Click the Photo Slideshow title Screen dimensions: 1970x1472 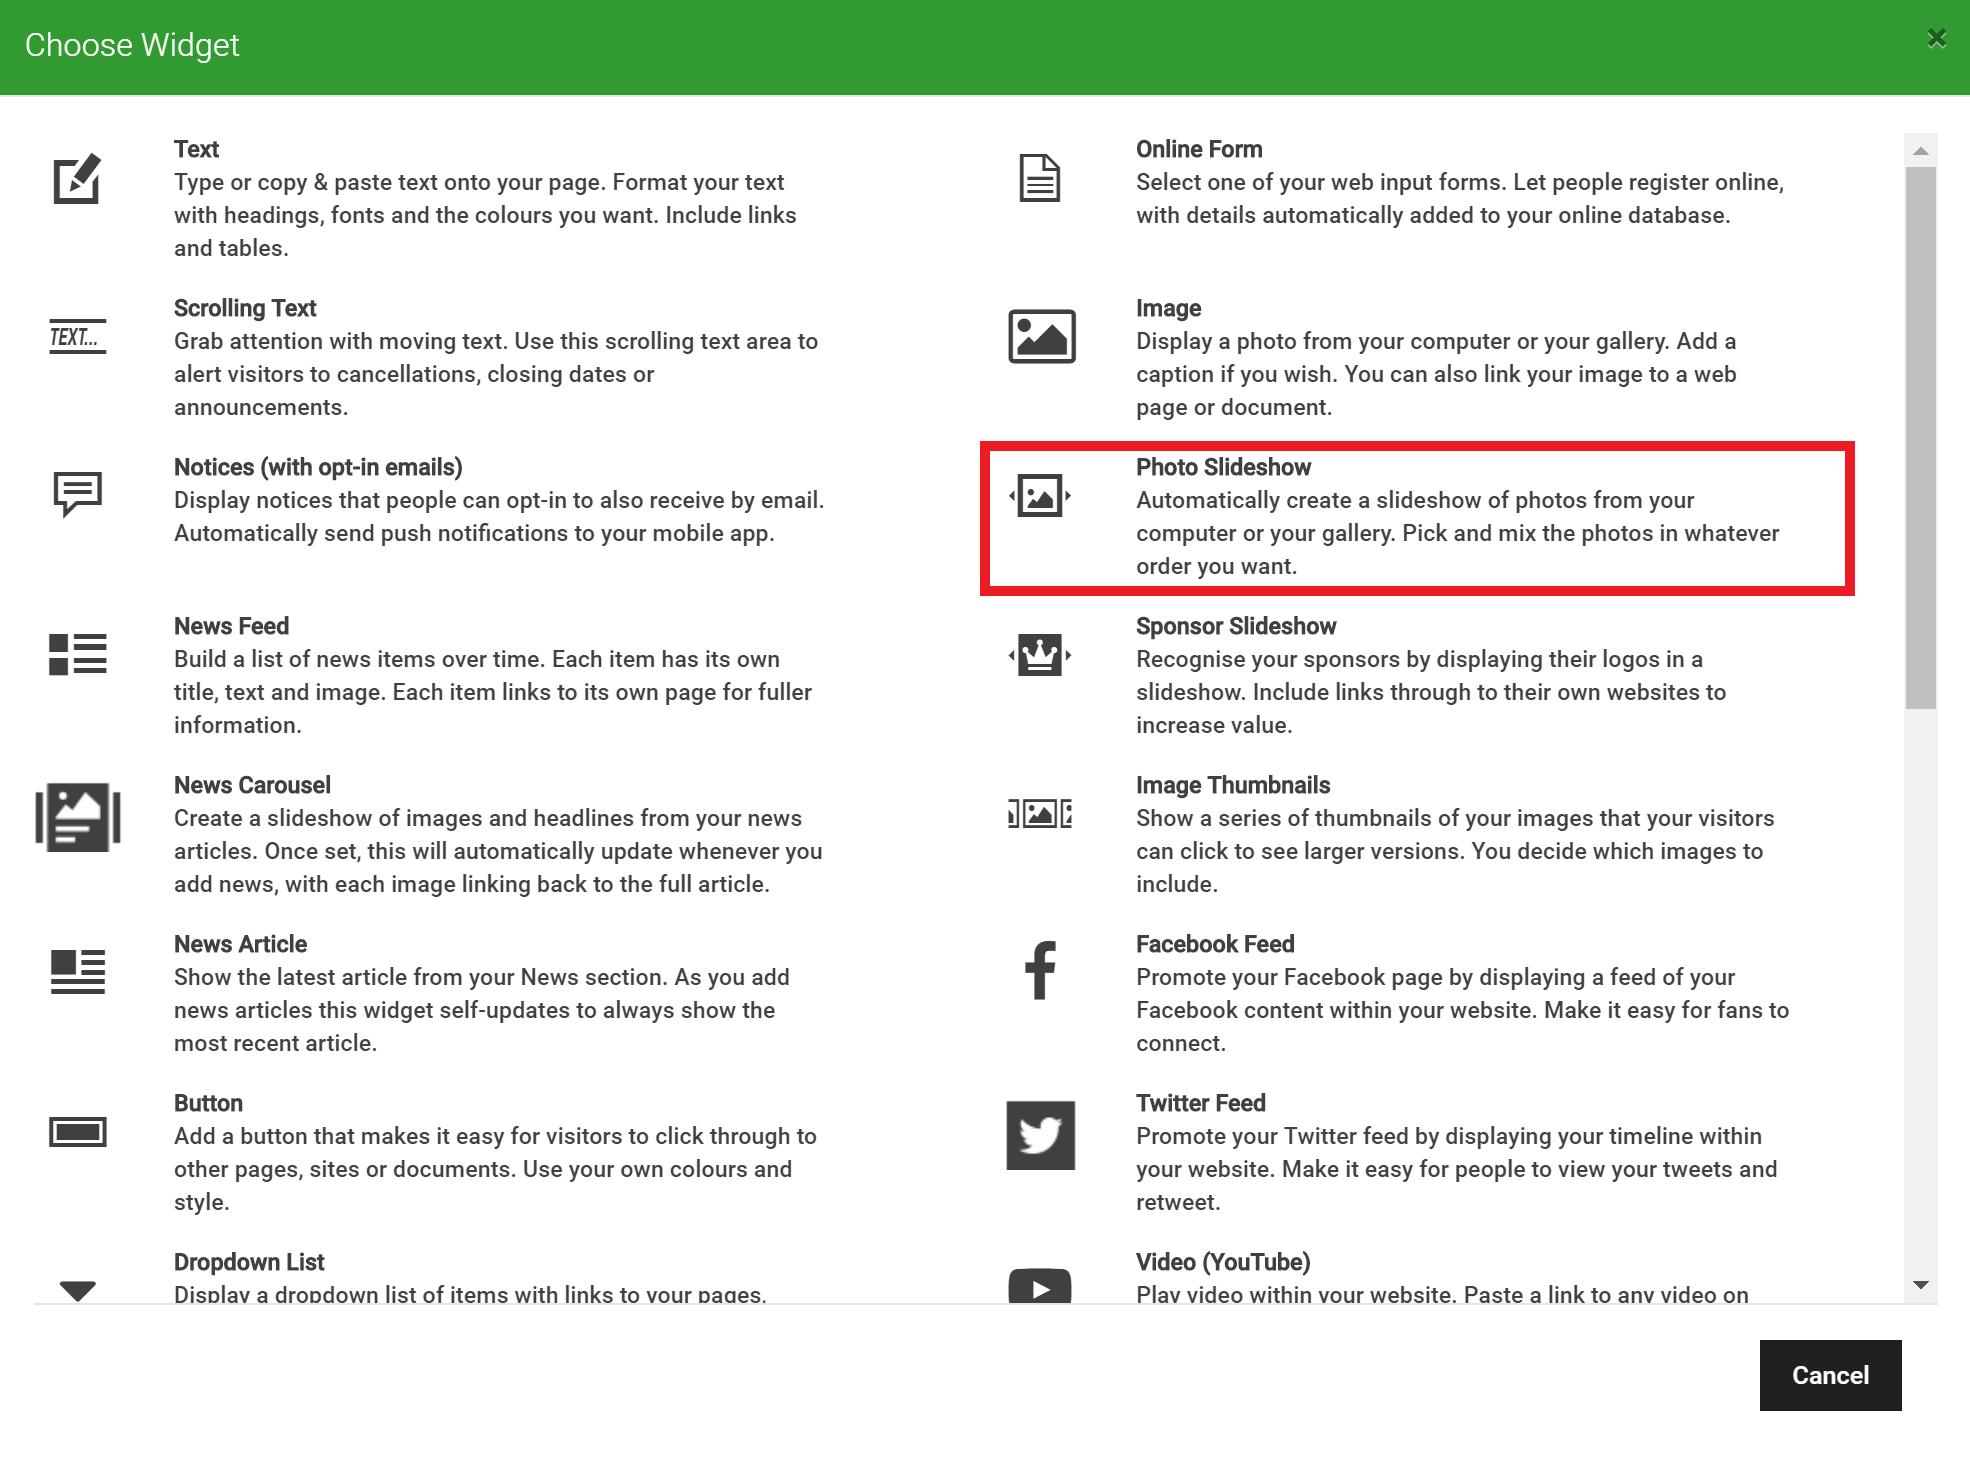[x=1223, y=467]
